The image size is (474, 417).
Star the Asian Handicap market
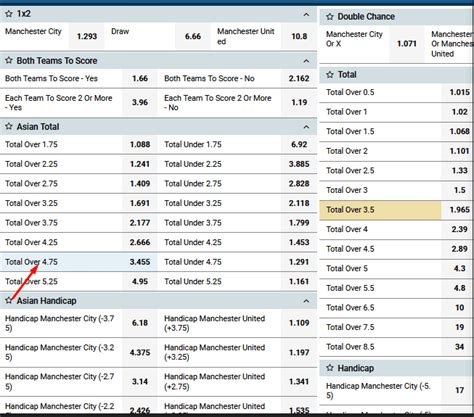[9, 300]
